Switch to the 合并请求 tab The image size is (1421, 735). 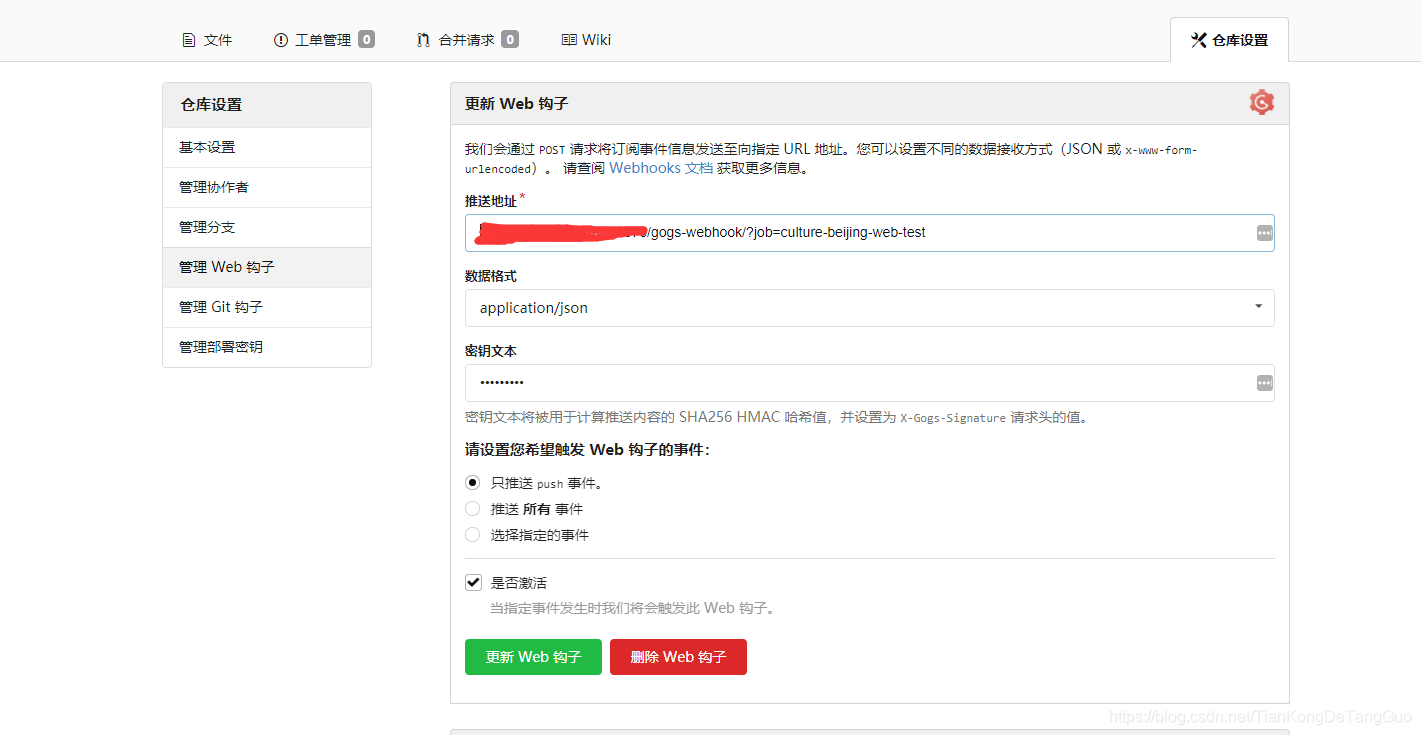(467, 40)
